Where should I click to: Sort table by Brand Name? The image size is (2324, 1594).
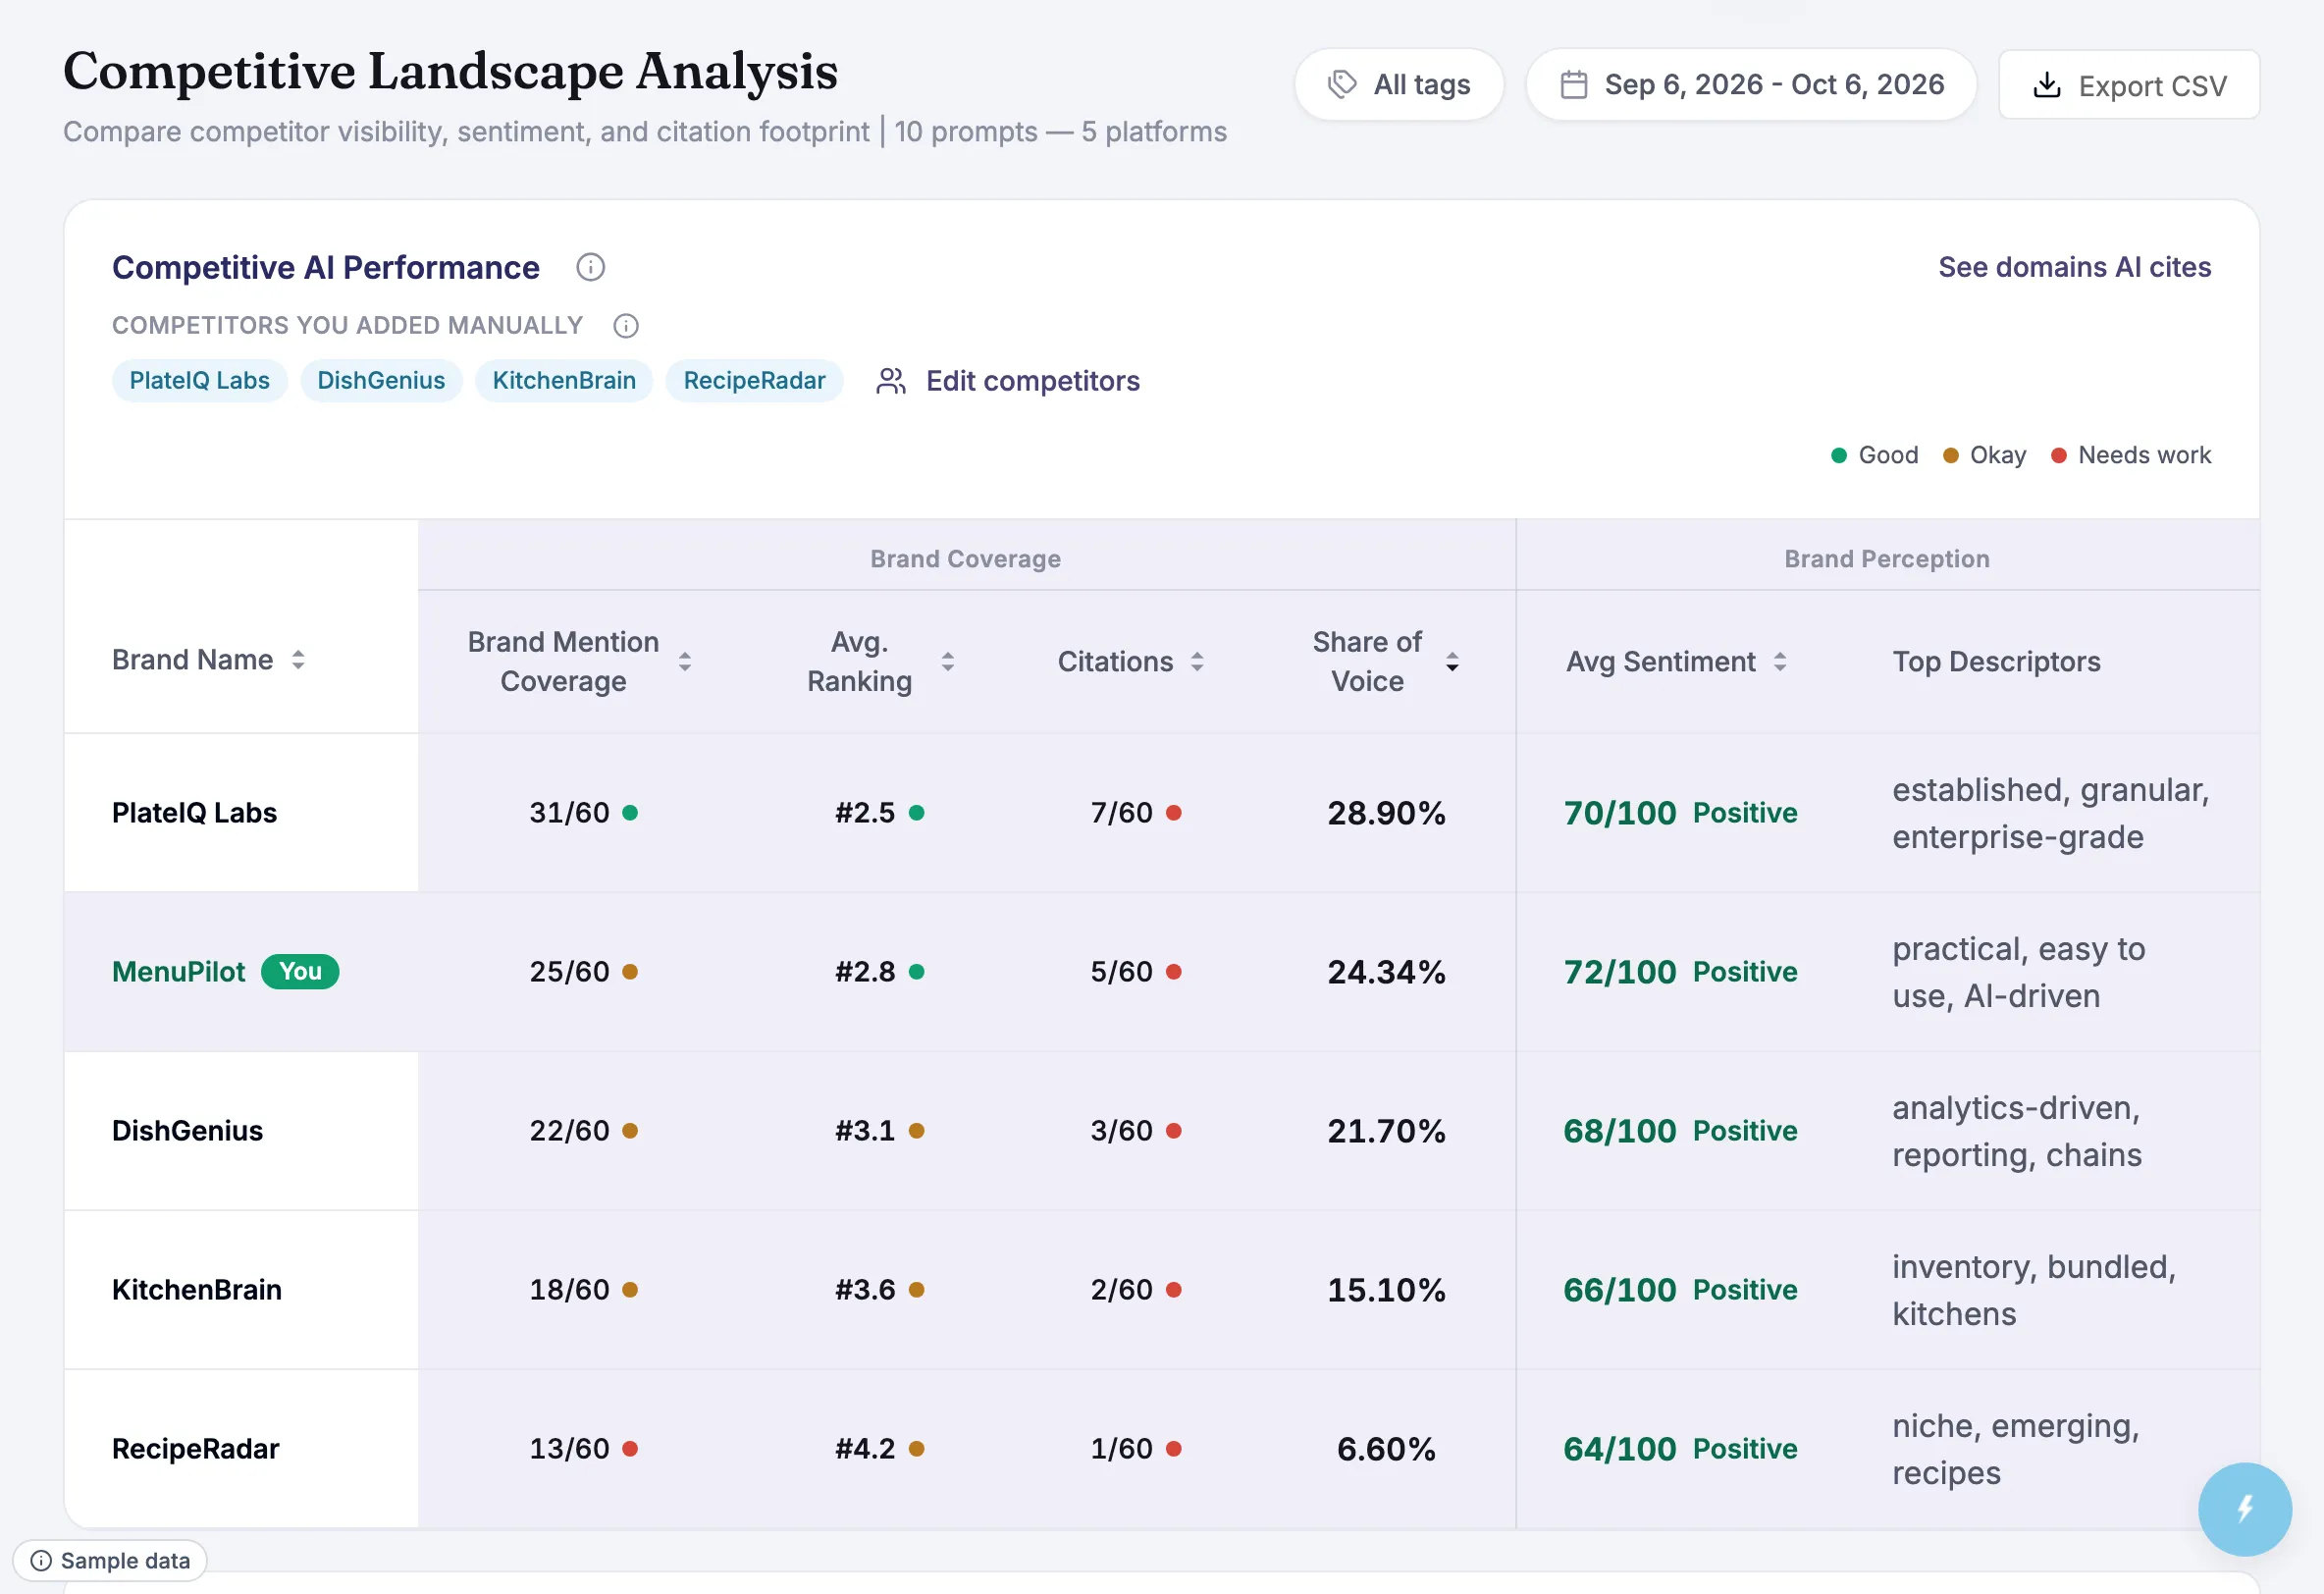tap(298, 660)
